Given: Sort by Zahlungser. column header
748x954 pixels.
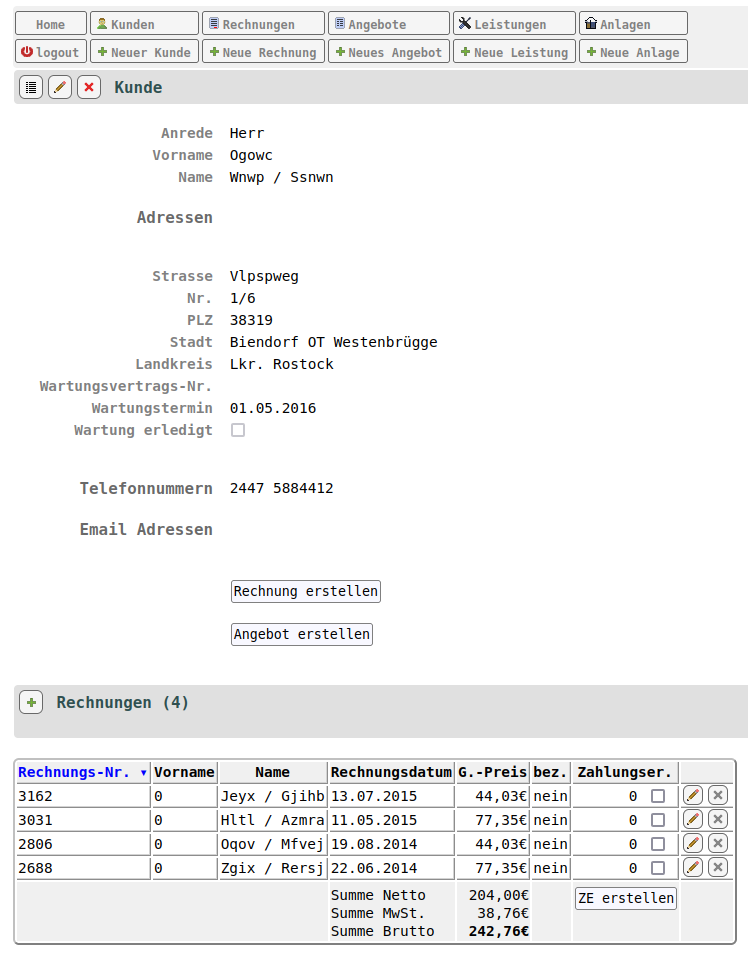Looking at the screenshot, I should (625, 772).
